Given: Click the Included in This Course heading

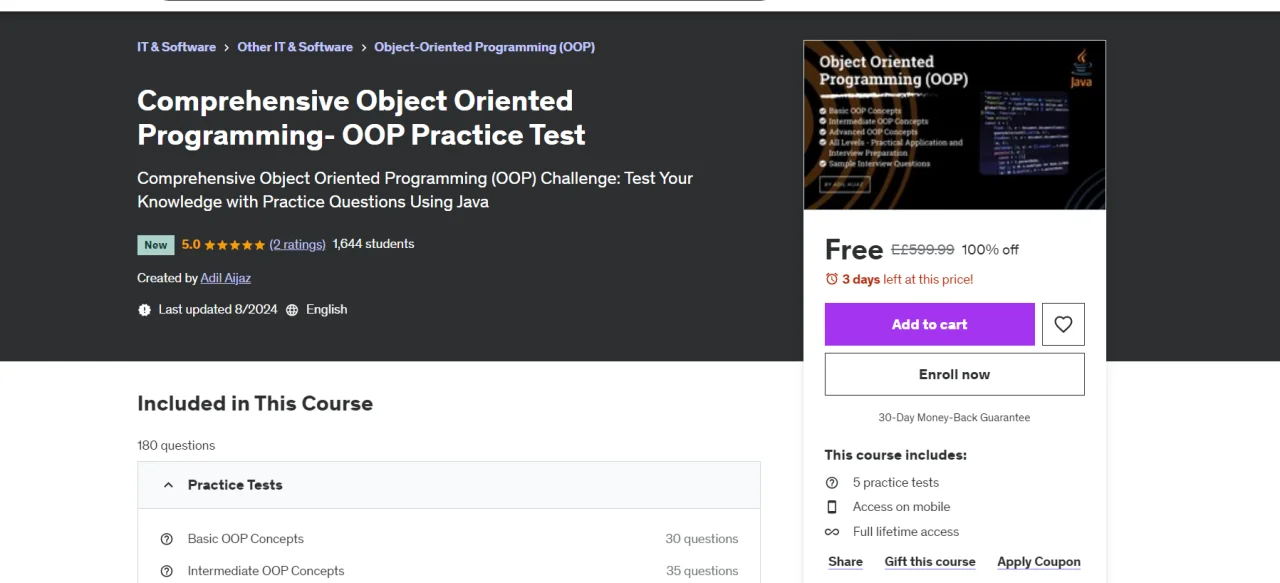Looking at the screenshot, I should pyautogui.click(x=255, y=404).
